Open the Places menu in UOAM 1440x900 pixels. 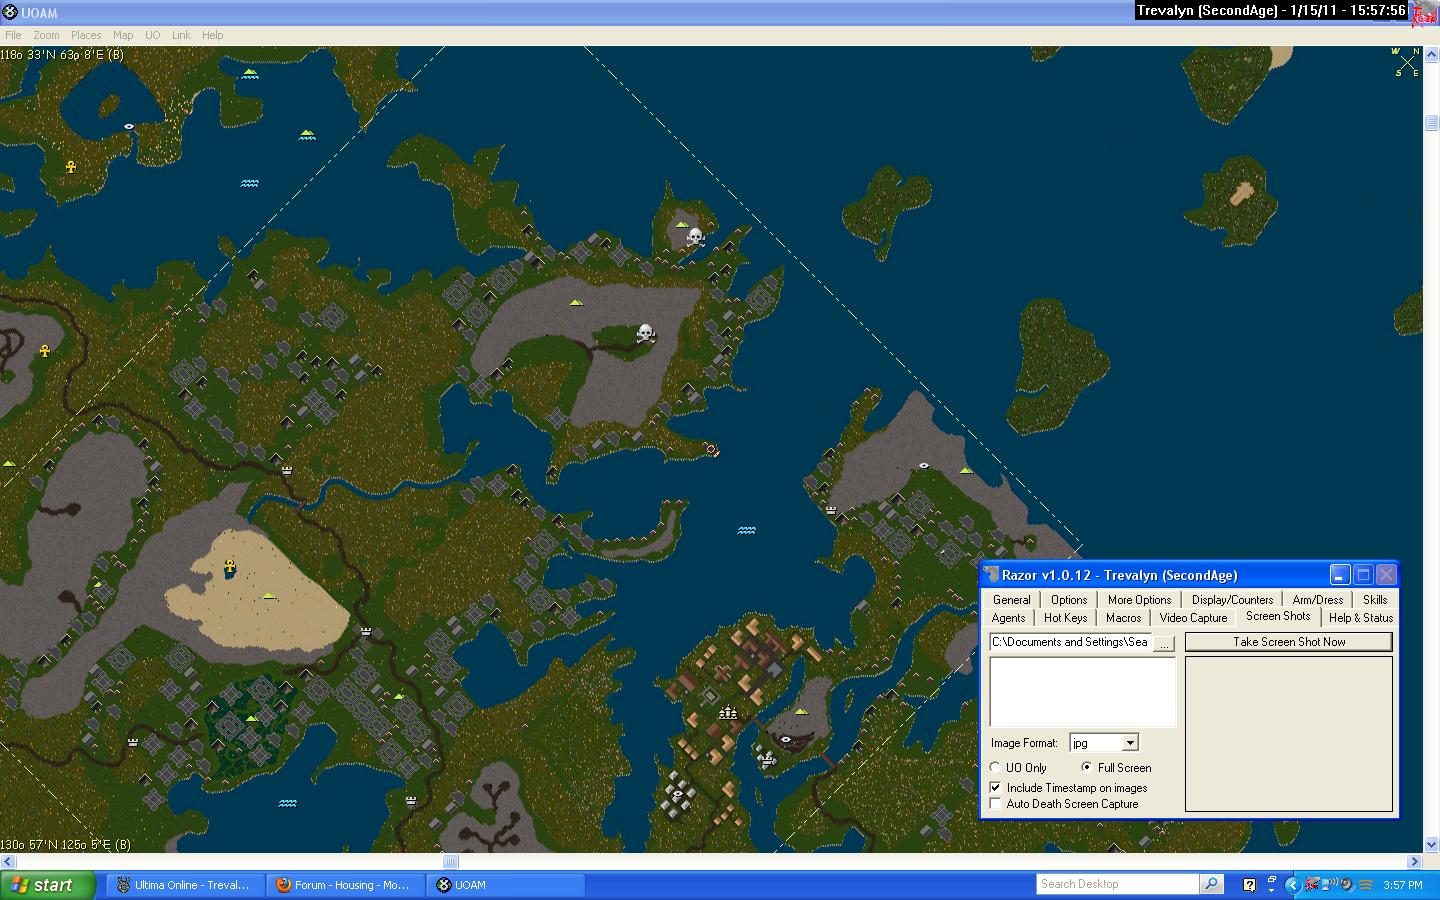coord(86,35)
